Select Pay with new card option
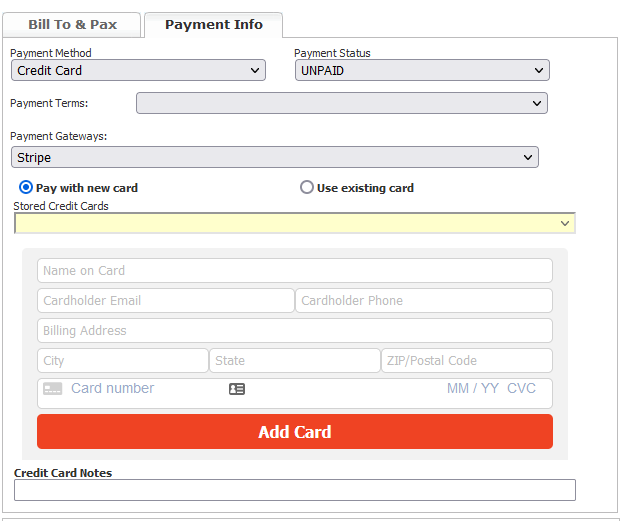The height and width of the screenshot is (521, 636). (26, 187)
